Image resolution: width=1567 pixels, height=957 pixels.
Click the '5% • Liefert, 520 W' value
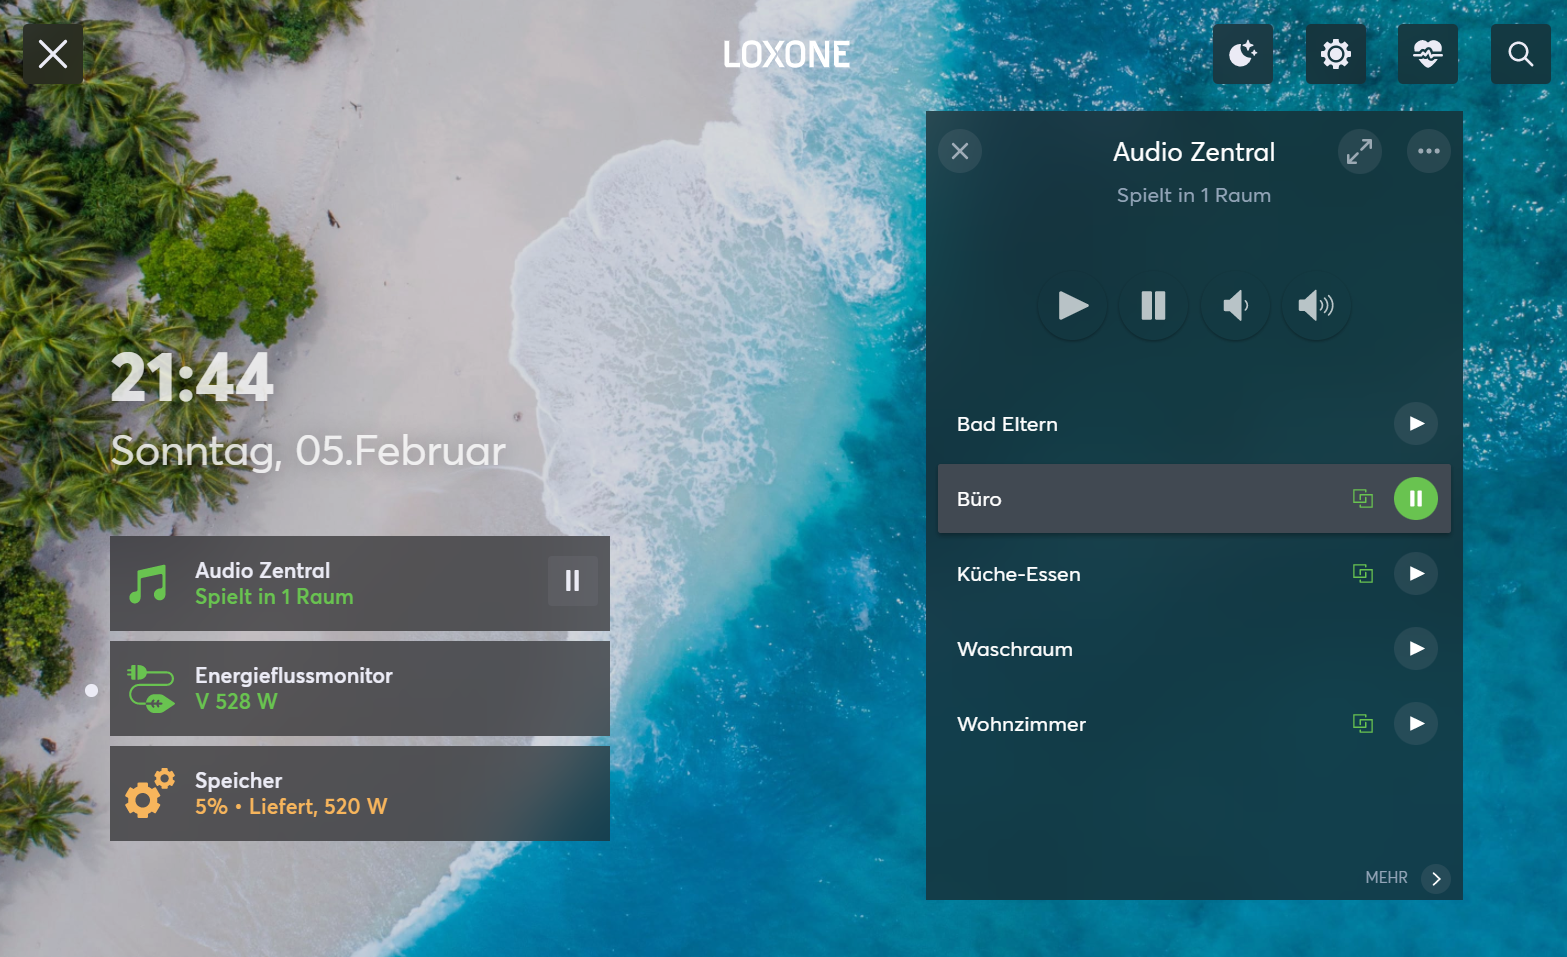coord(291,807)
